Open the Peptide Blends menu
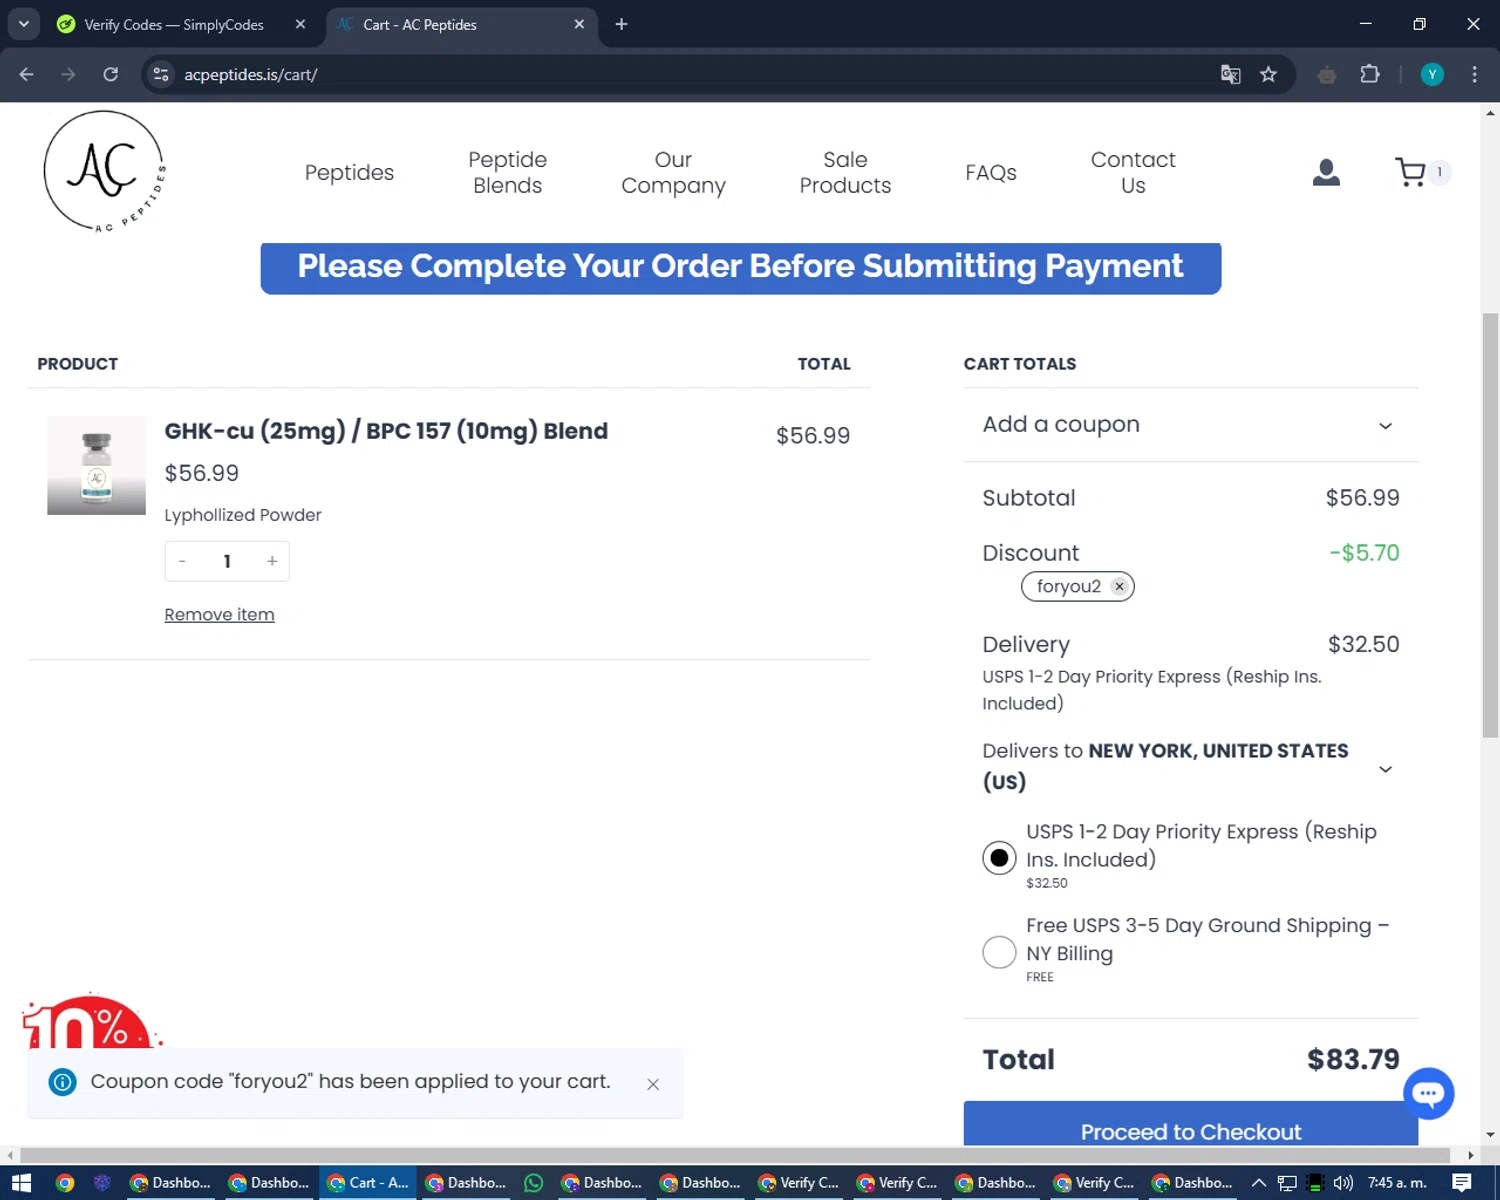 [508, 173]
